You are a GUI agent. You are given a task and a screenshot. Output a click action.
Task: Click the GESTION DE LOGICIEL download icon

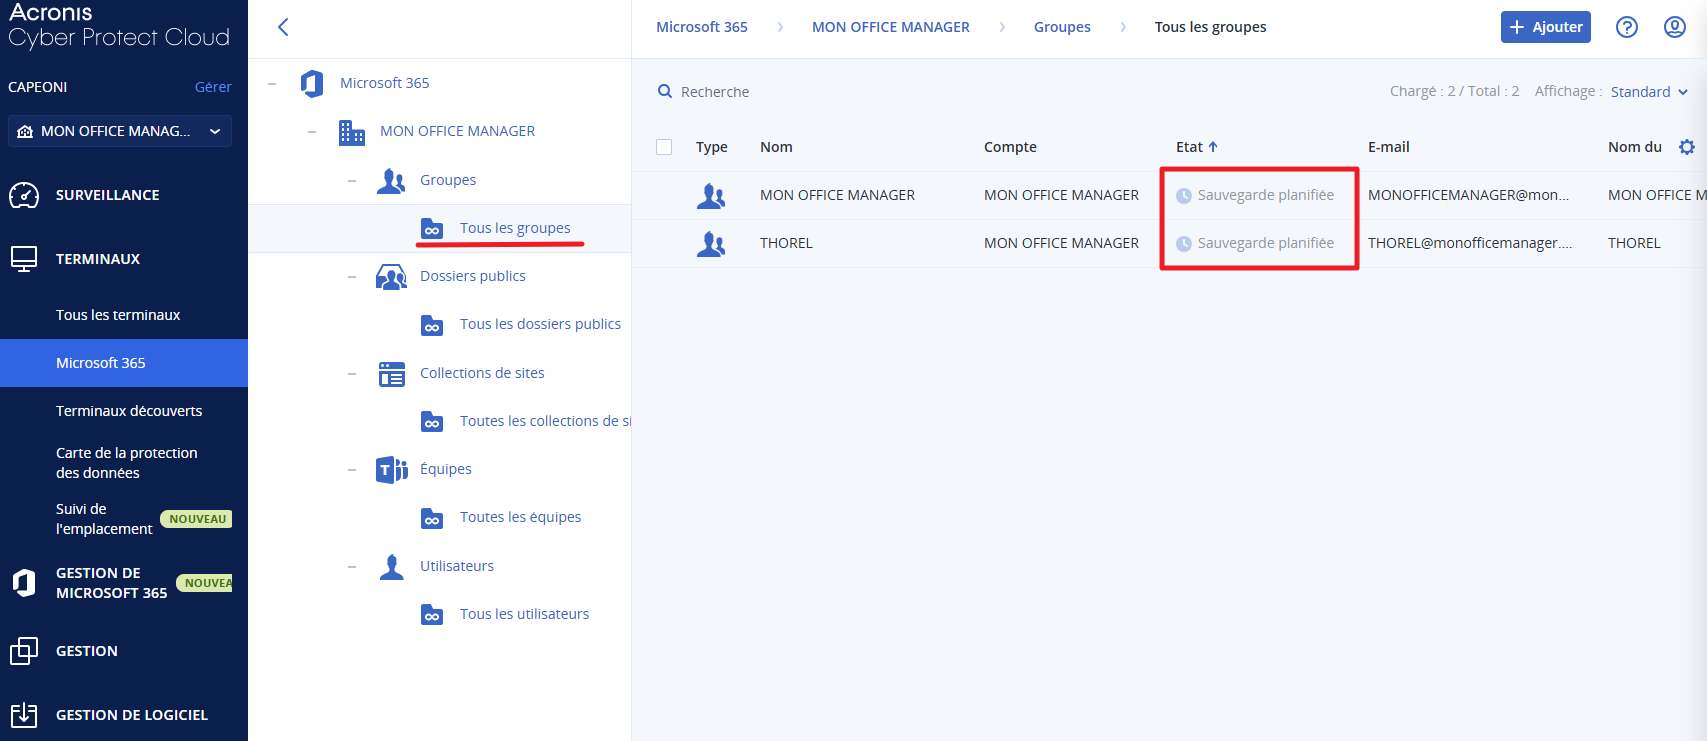(24, 715)
